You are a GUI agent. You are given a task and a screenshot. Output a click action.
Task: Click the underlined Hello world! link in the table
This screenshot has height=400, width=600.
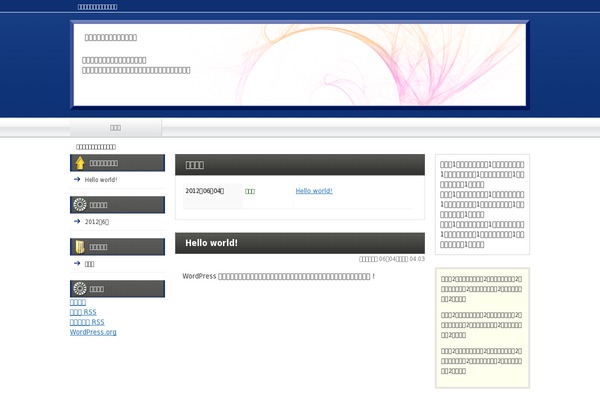click(x=314, y=191)
